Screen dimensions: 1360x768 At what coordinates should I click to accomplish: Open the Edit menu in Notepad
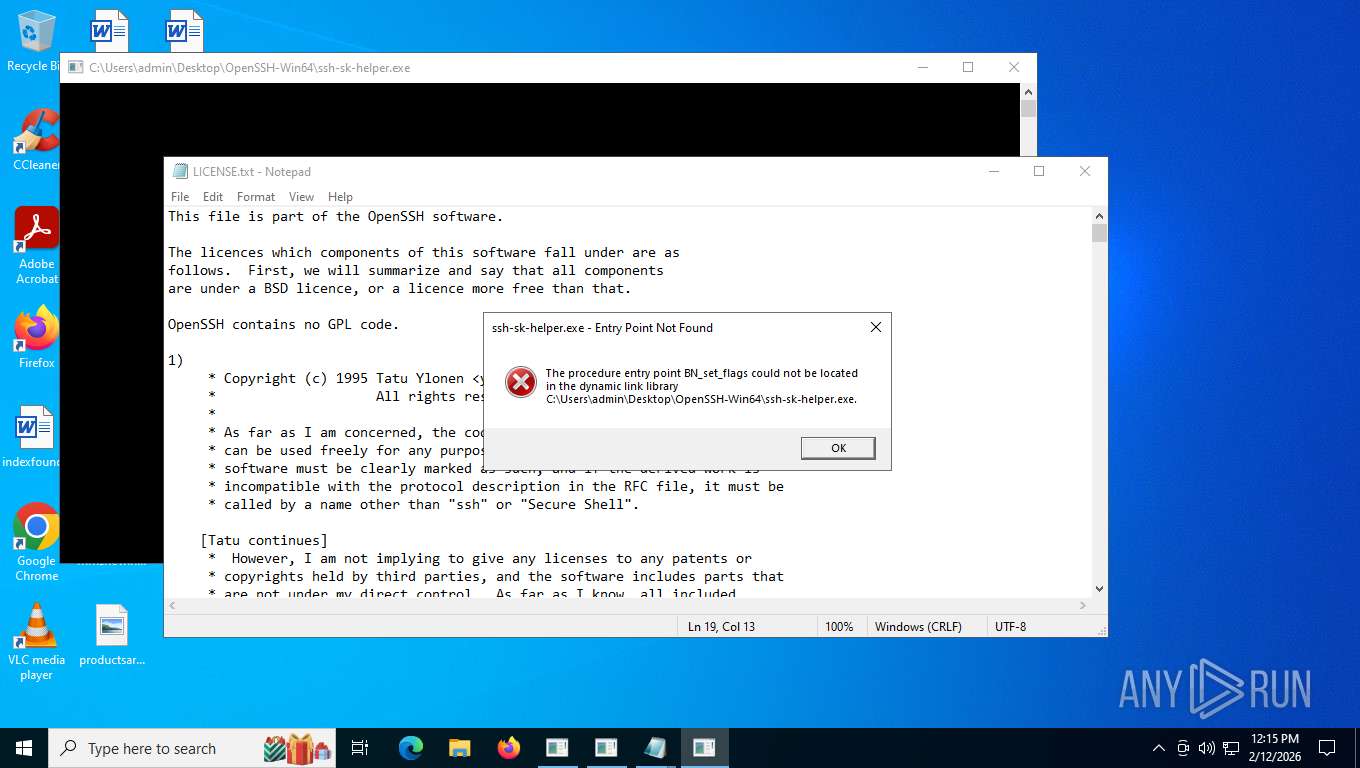[213, 197]
